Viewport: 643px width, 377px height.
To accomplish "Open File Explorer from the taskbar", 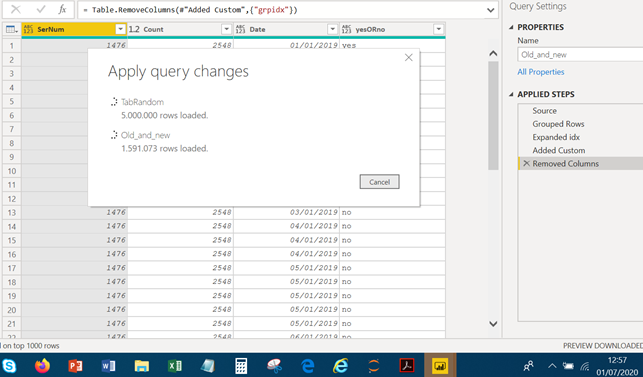I will tap(142, 366).
